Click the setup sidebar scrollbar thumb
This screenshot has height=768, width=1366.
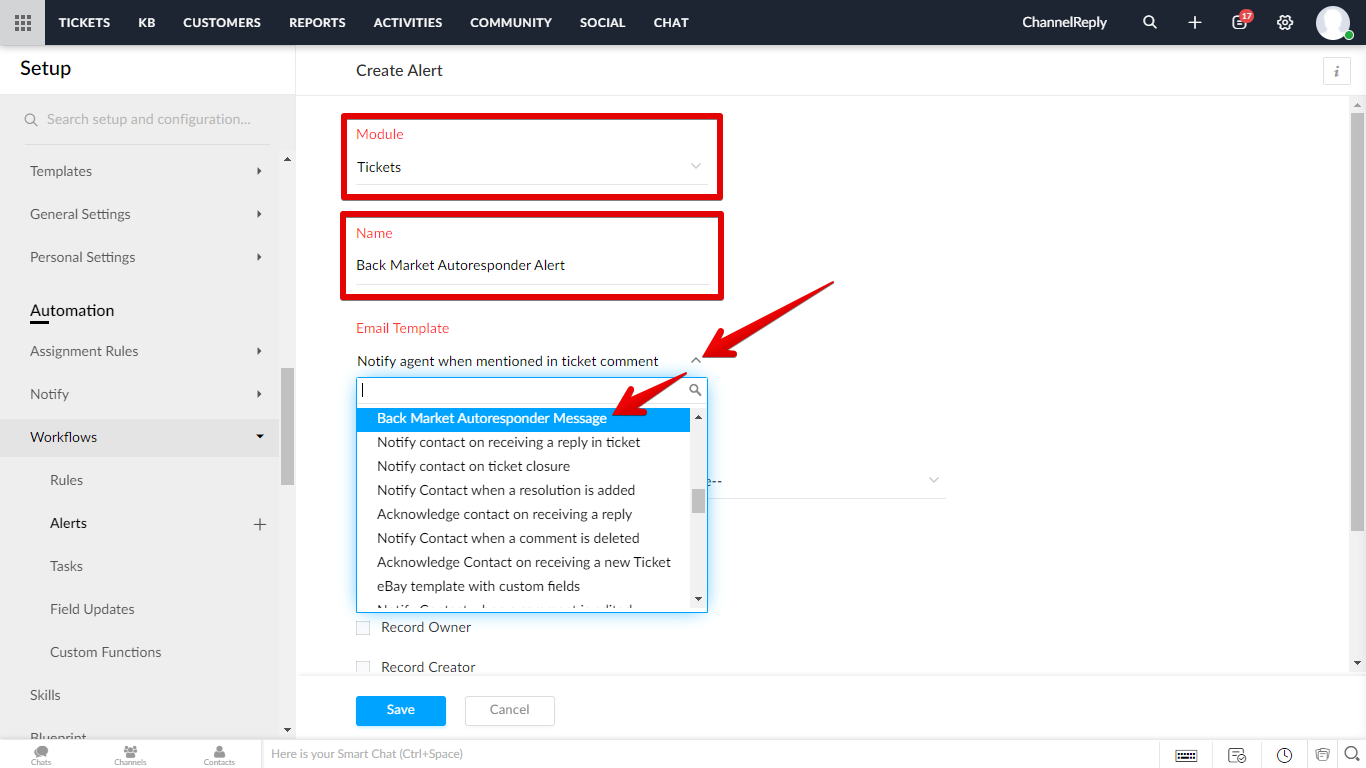click(x=288, y=427)
